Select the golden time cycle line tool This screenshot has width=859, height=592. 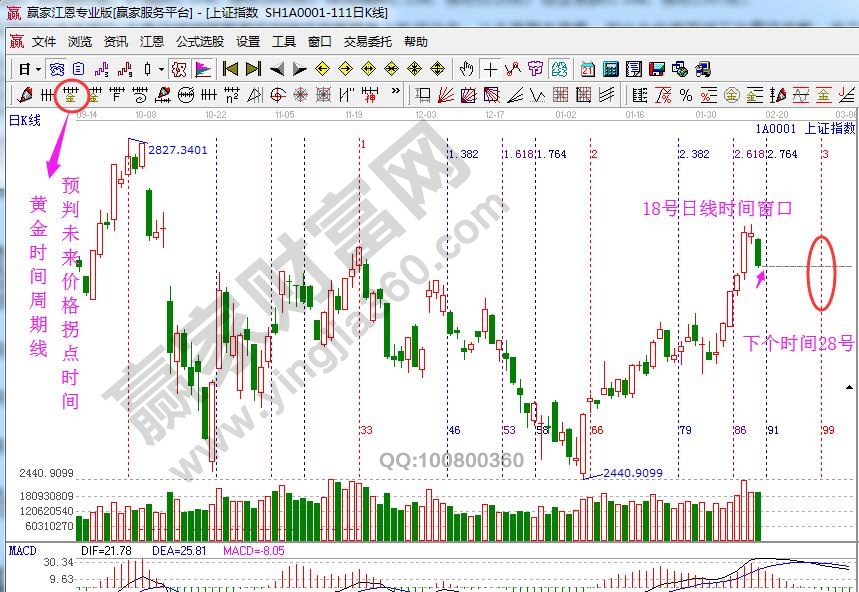70,95
